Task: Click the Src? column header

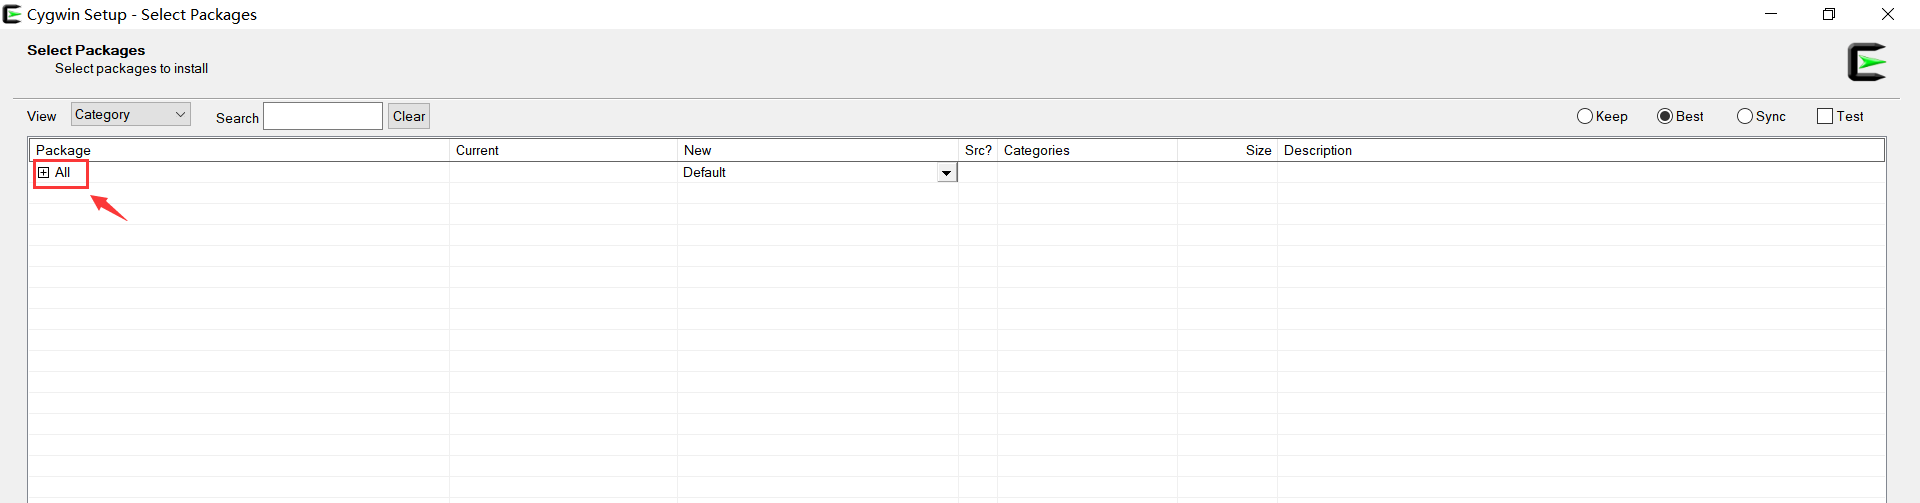Action: tap(978, 150)
